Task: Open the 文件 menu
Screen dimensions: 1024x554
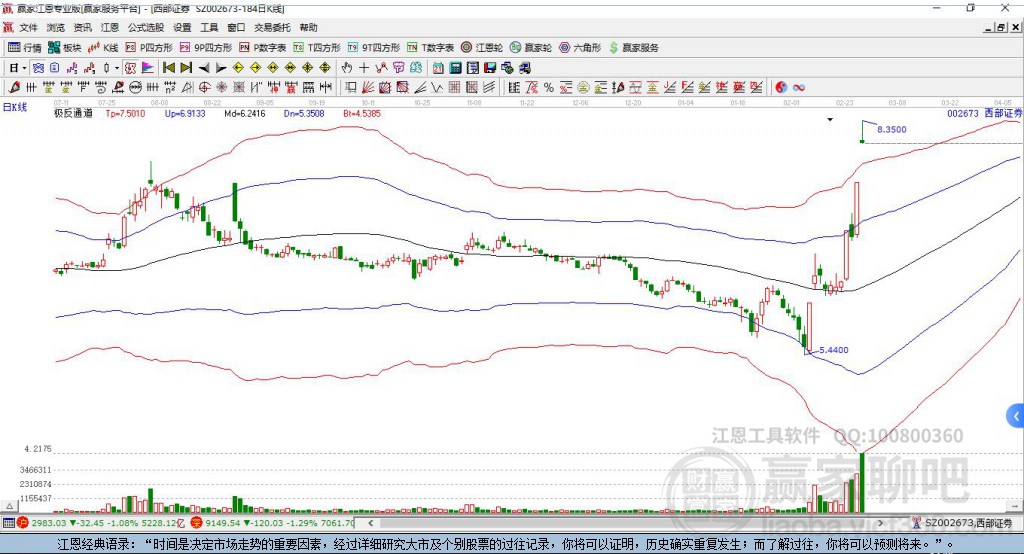Action: [28, 27]
